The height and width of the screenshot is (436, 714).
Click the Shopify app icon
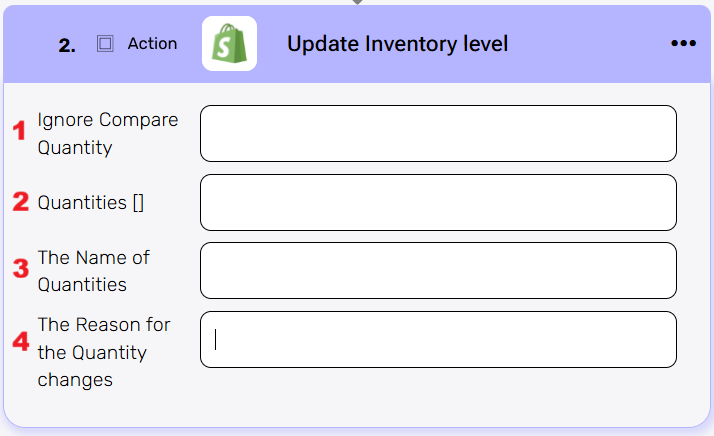[x=229, y=44]
